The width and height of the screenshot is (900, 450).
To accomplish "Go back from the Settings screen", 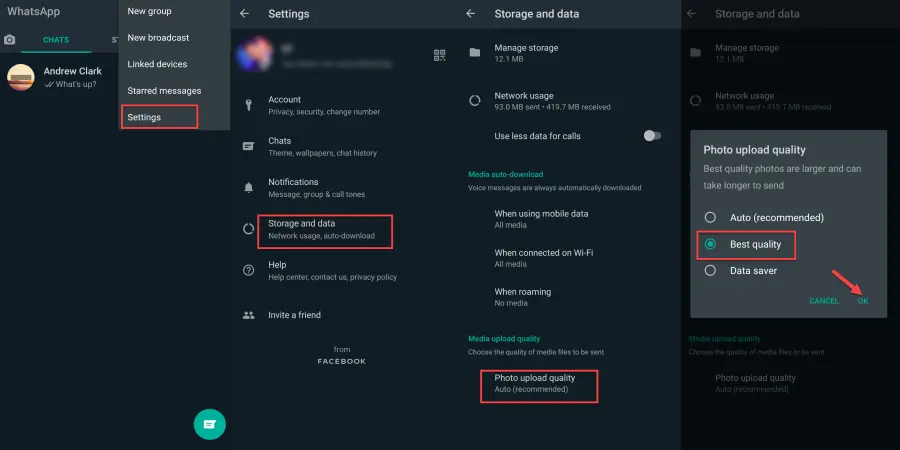I will 245,13.
